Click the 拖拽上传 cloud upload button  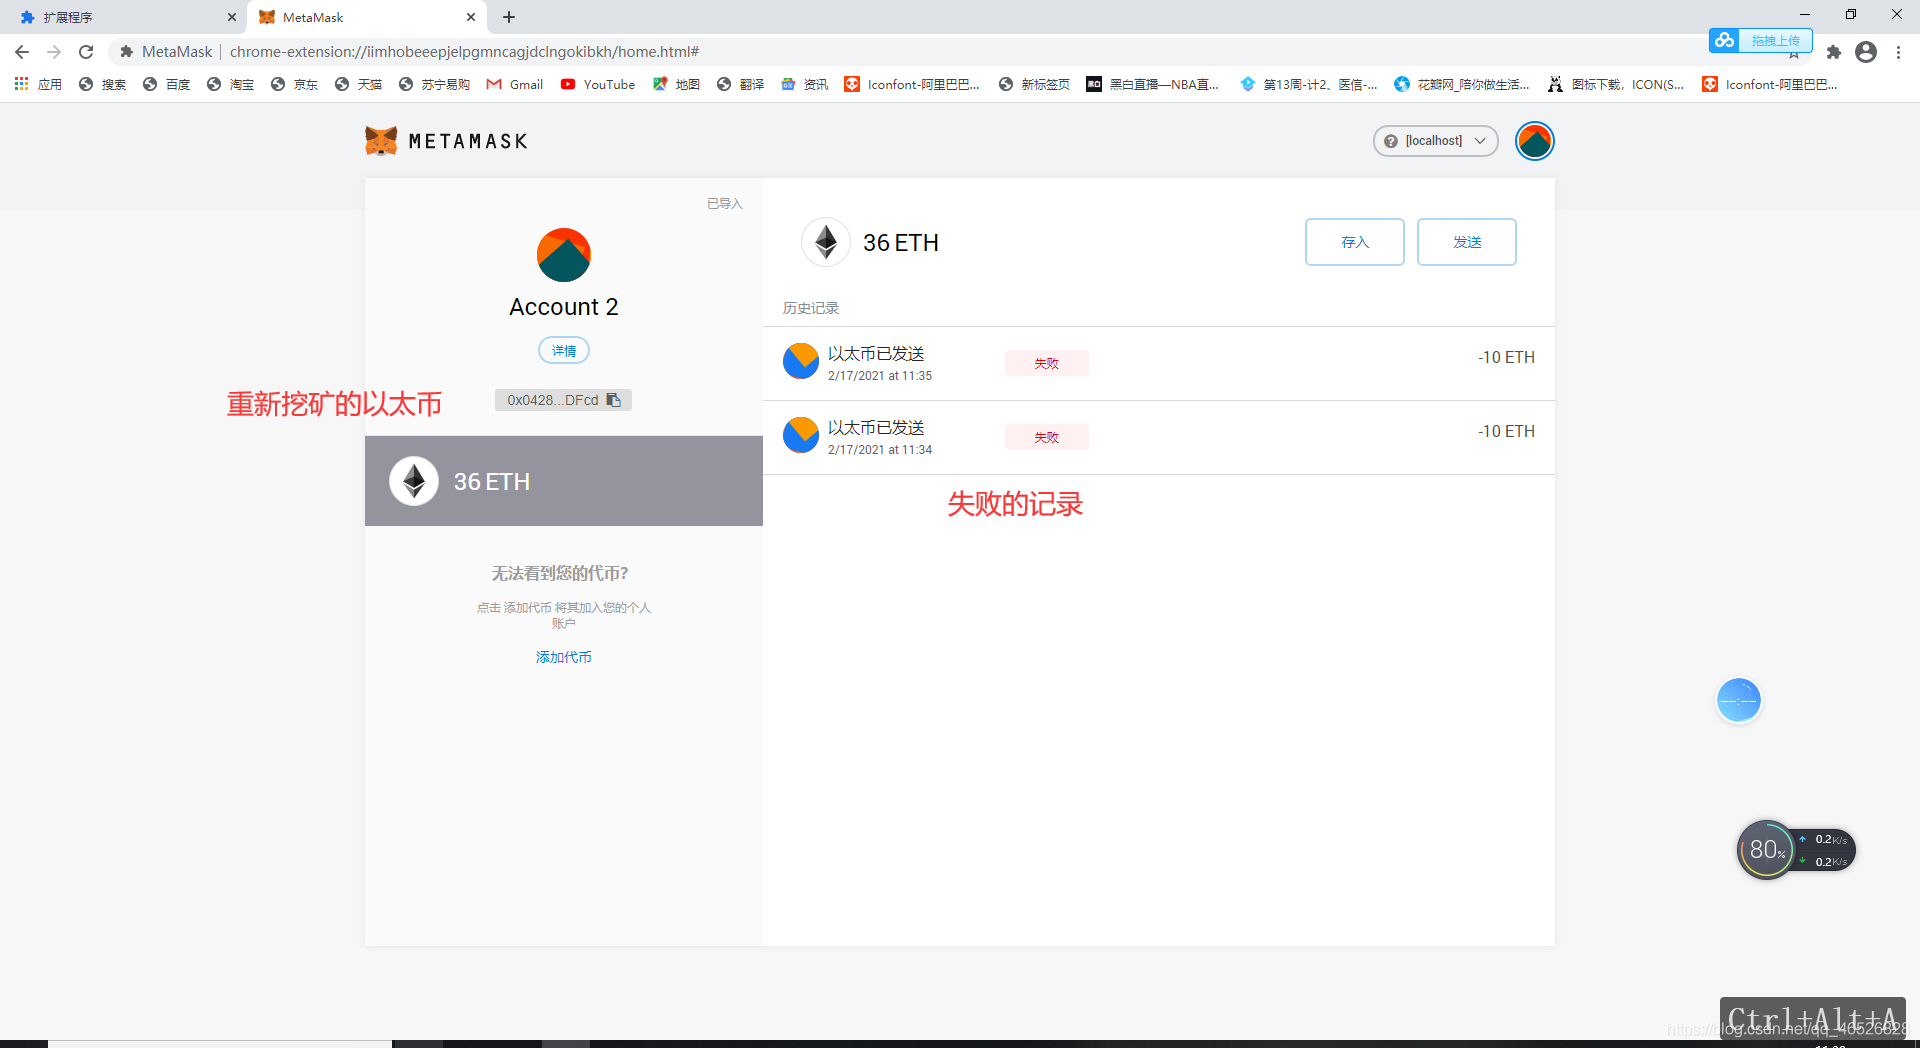1761,40
